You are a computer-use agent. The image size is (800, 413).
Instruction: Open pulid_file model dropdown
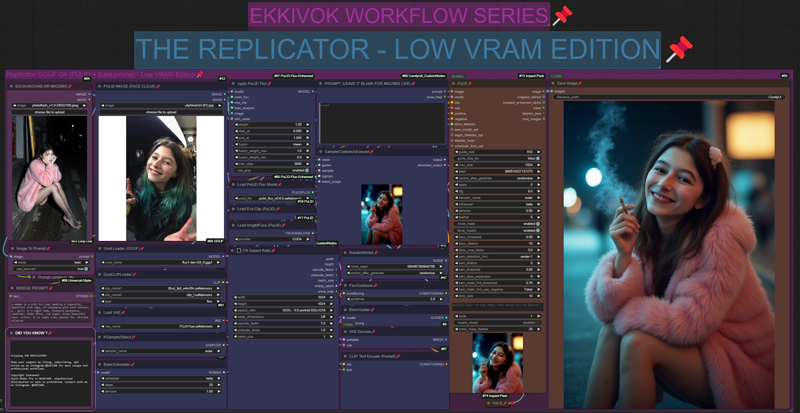271,198
